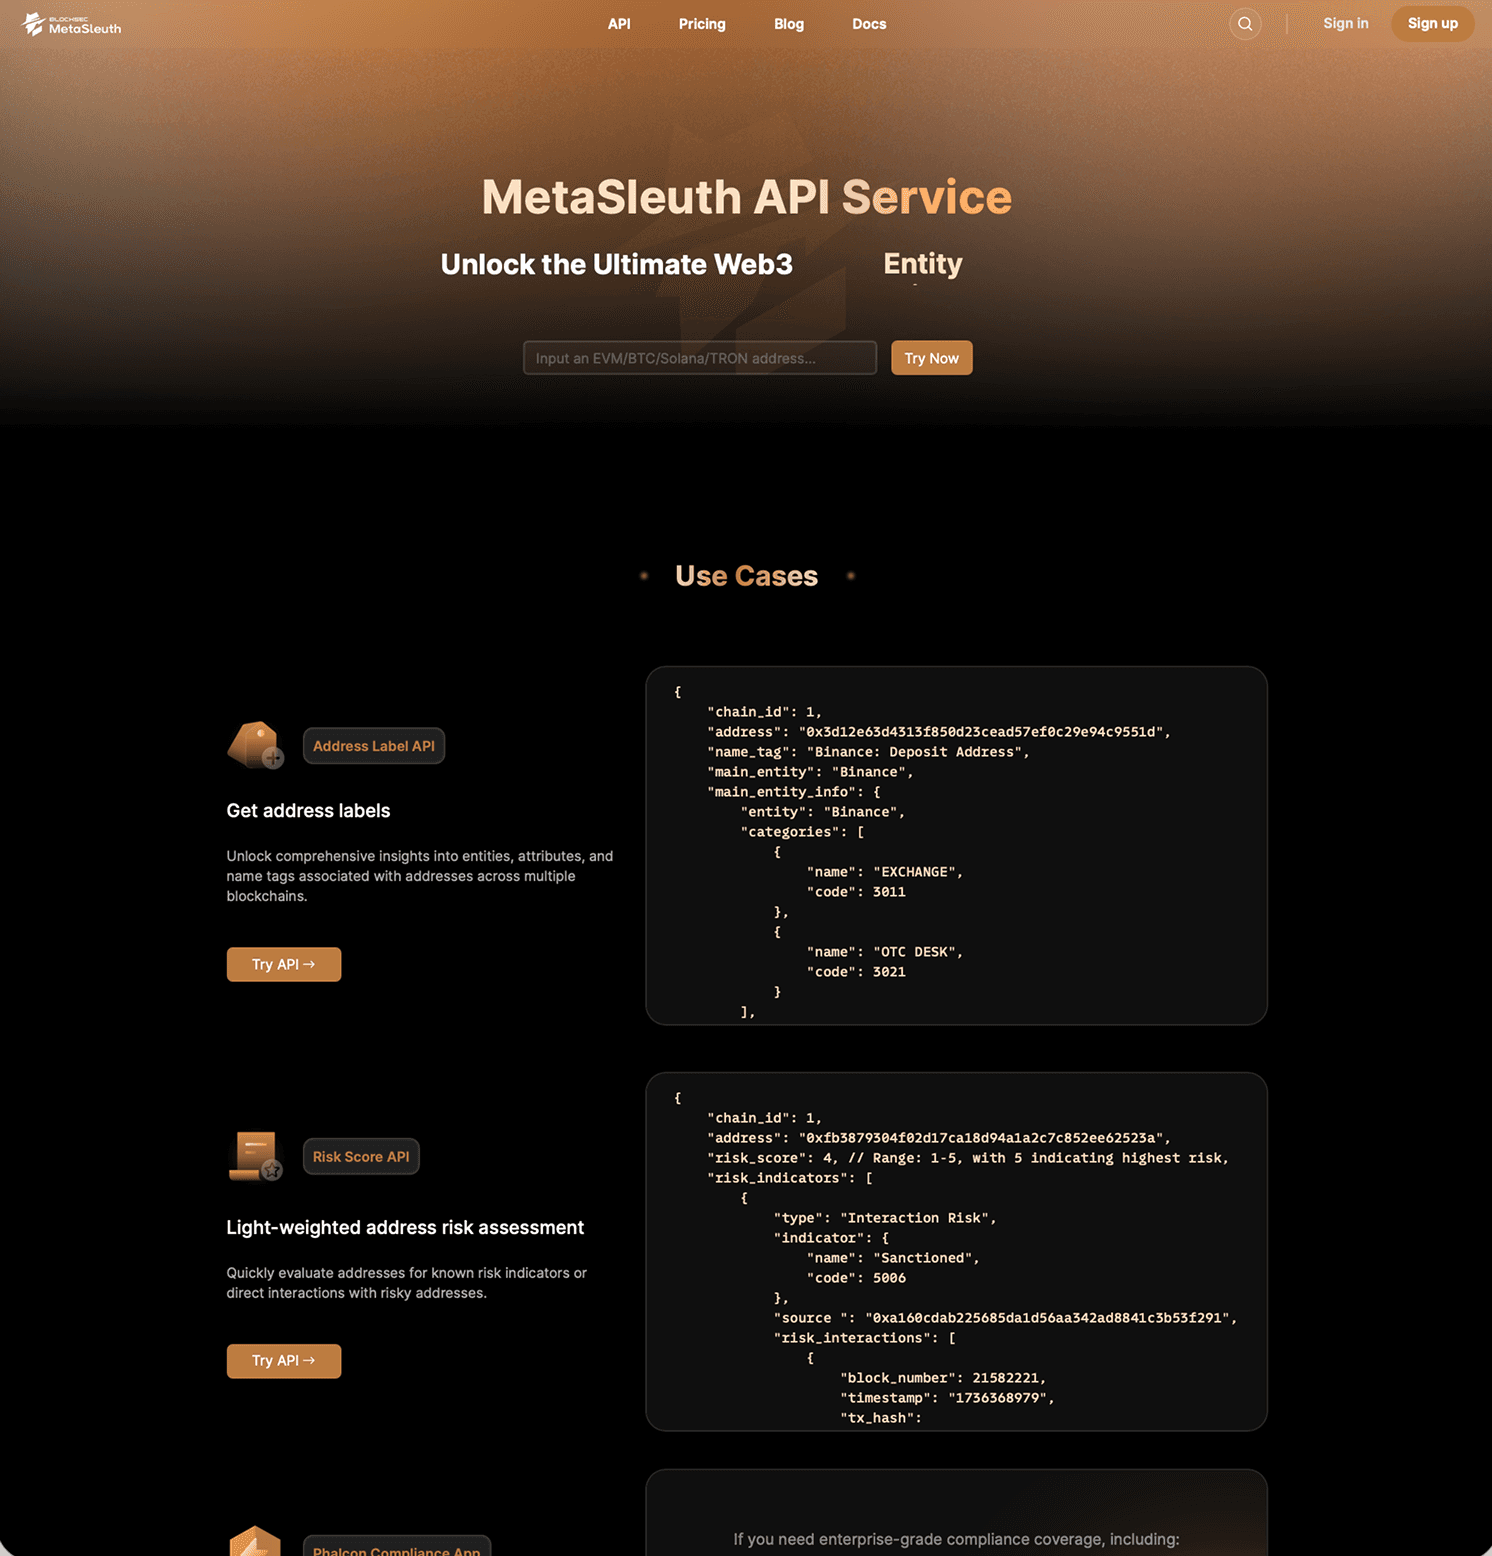Open the API menu item

619,24
